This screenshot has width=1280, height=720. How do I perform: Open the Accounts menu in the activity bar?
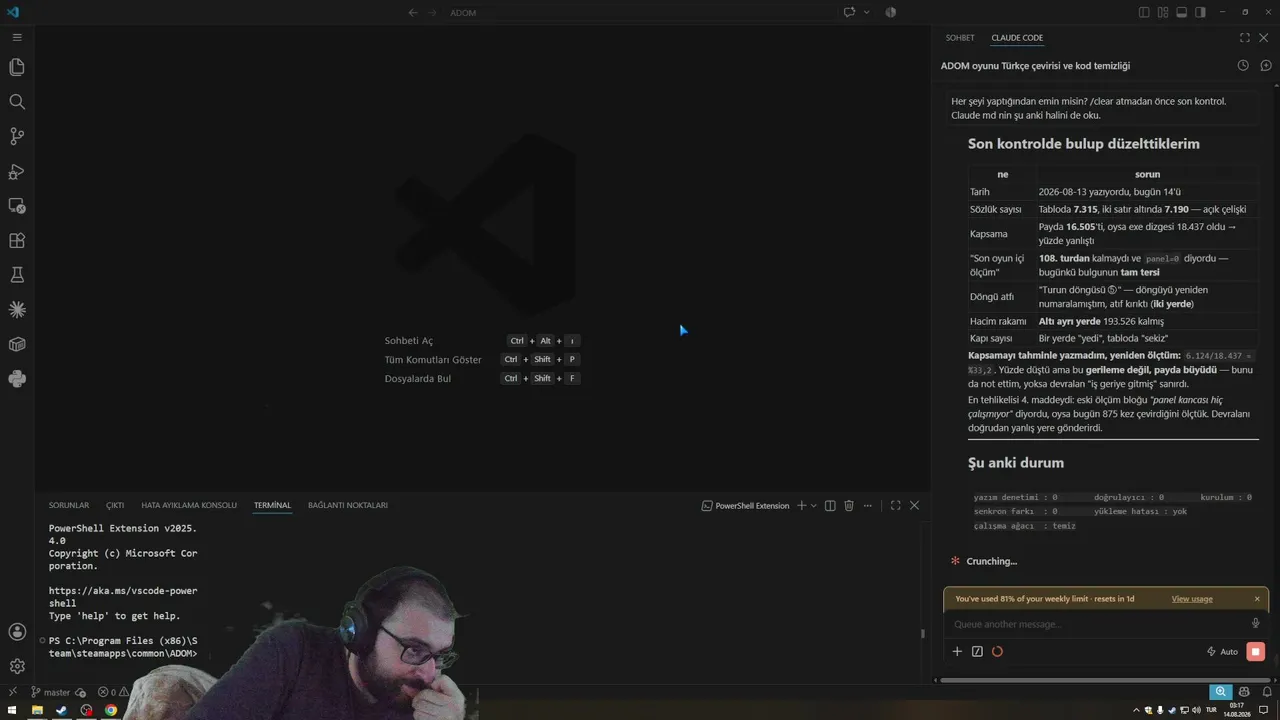click(17, 632)
